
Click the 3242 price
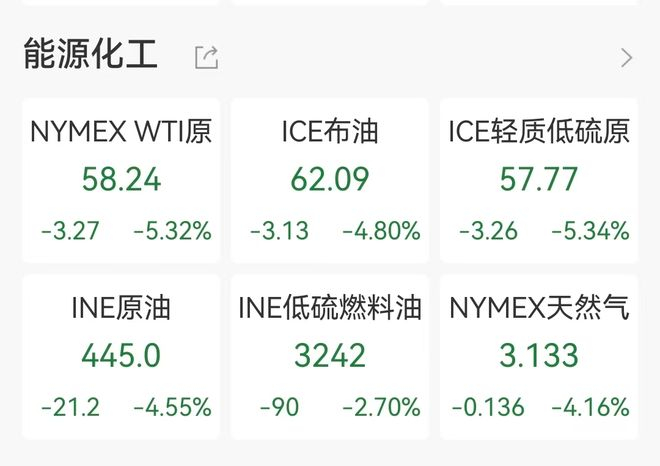330,356
